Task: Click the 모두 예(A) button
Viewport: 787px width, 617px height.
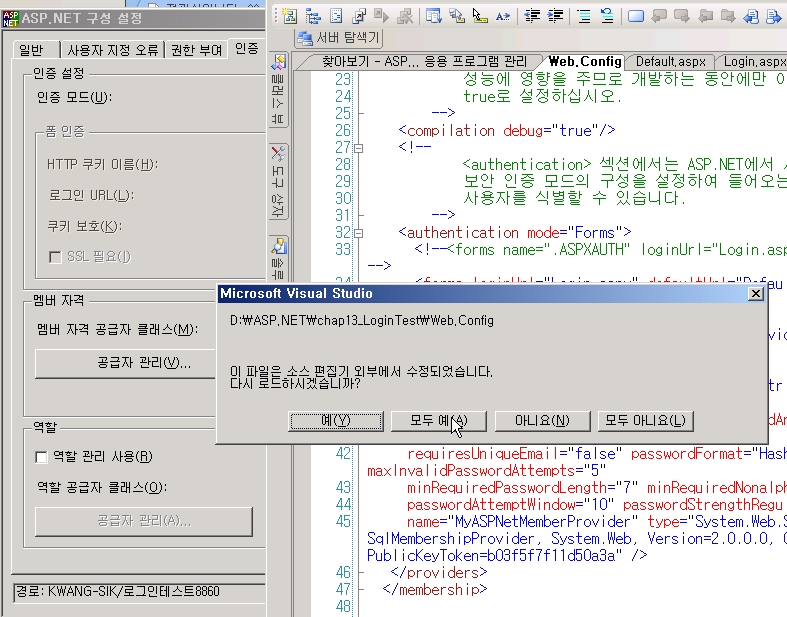Action: pyautogui.click(x=439, y=421)
